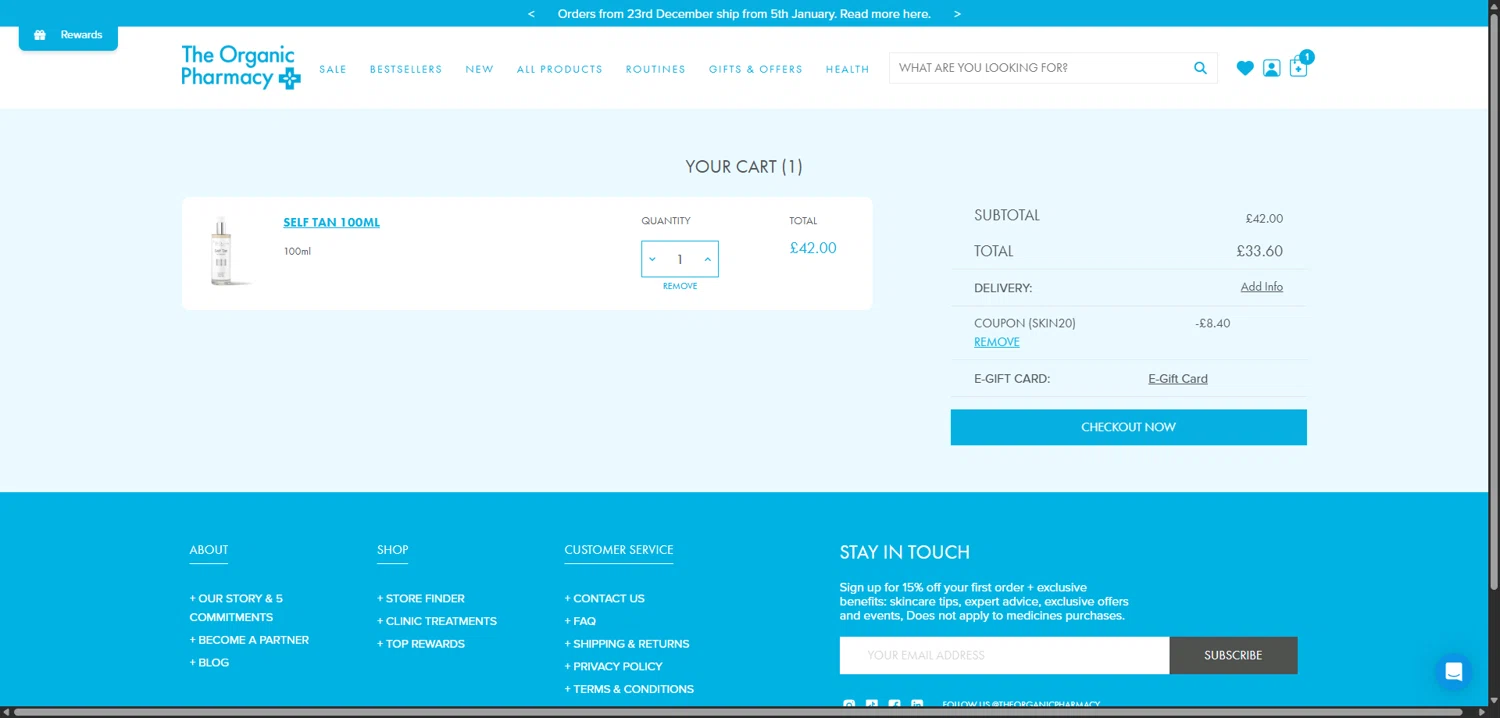Open the NEW menu item
This screenshot has height=718, width=1500.
pos(480,69)
